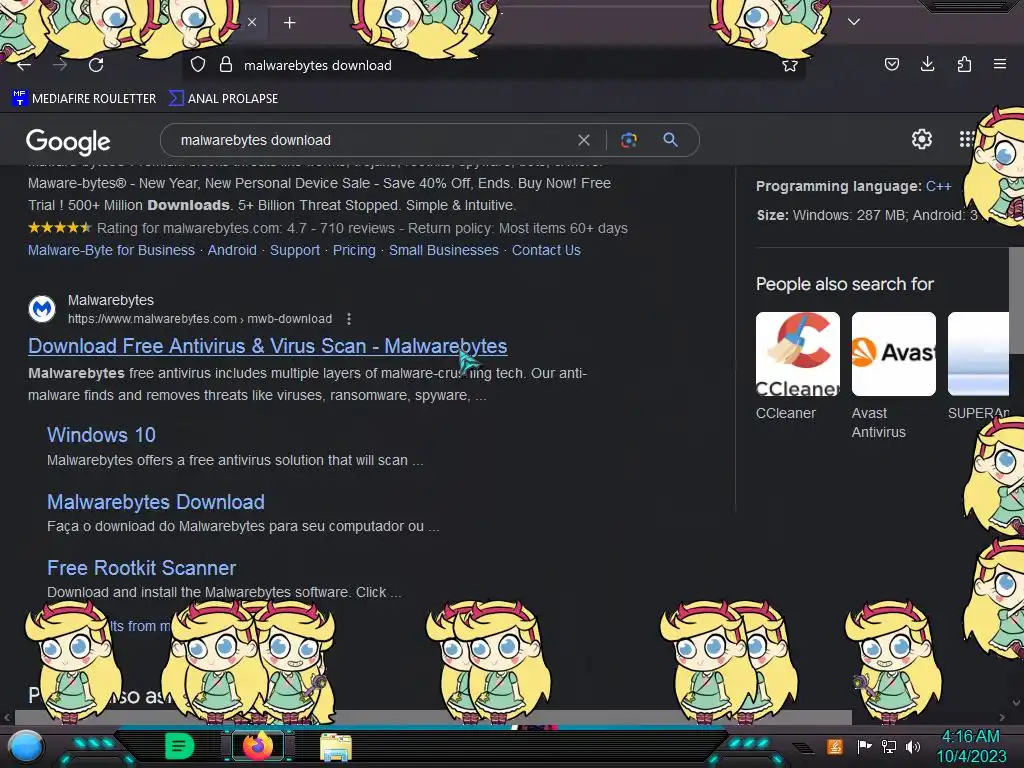
Task: Search by image with Google Lens icon
Action: (629, 140)
